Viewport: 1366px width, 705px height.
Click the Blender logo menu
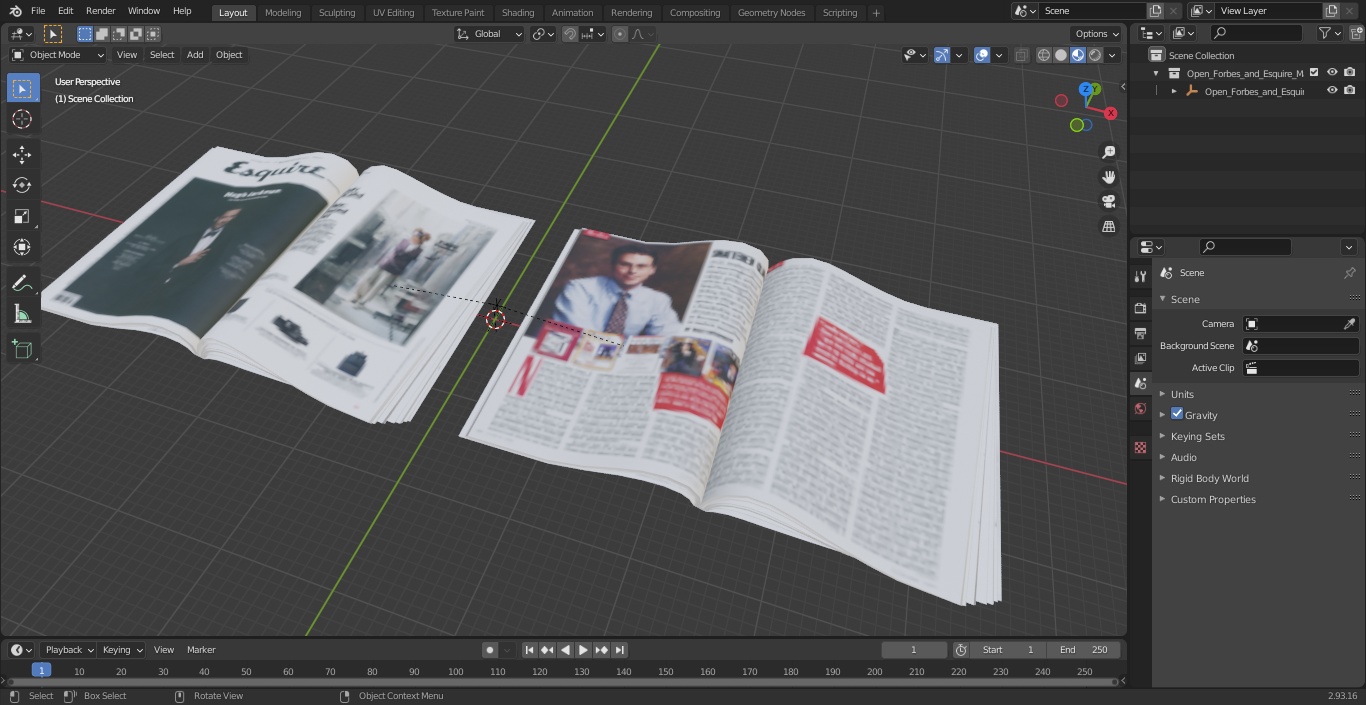point(14,11)
